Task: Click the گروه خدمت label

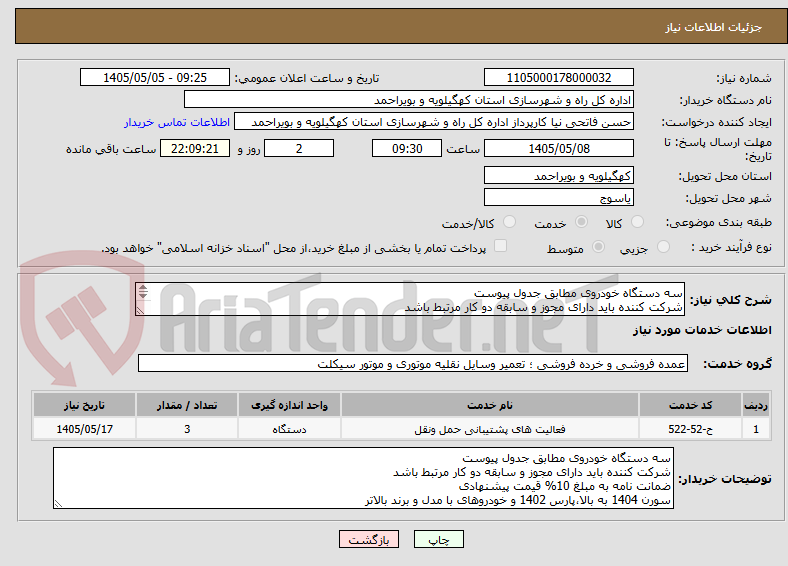Action: (x=737, y=364)
